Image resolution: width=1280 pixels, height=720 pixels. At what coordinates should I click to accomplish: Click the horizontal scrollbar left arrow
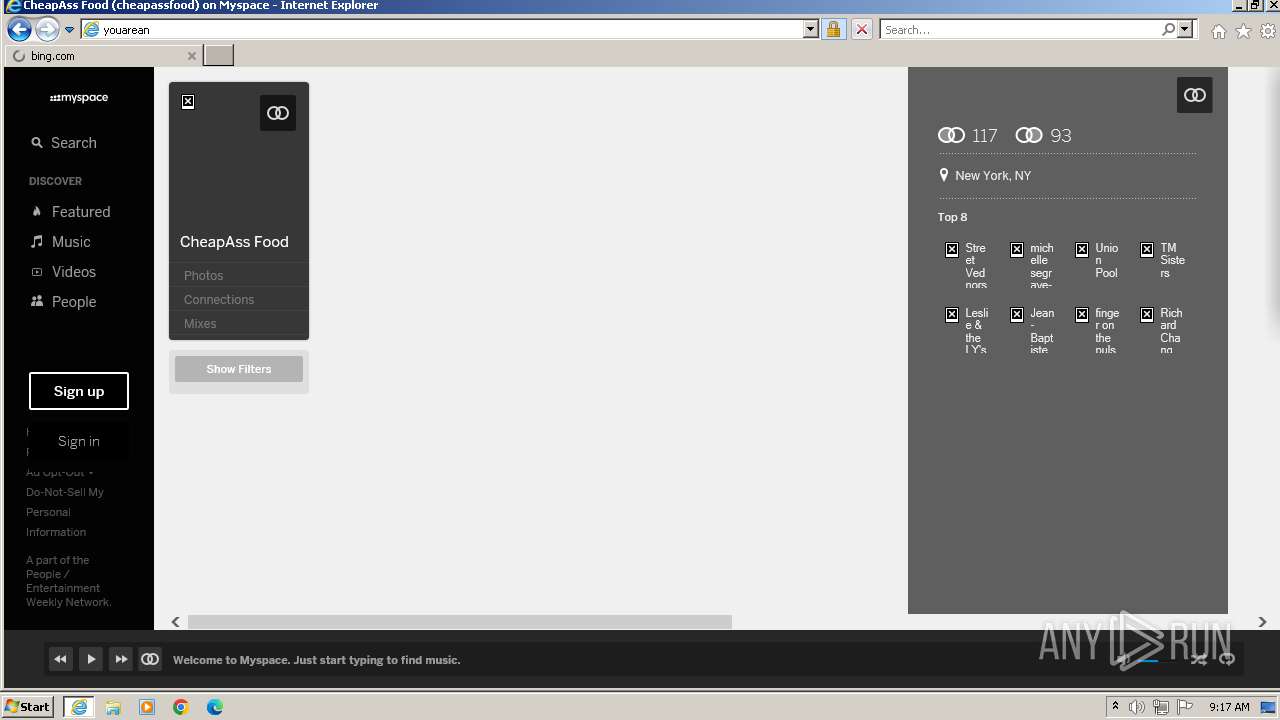tap(176, 622)
